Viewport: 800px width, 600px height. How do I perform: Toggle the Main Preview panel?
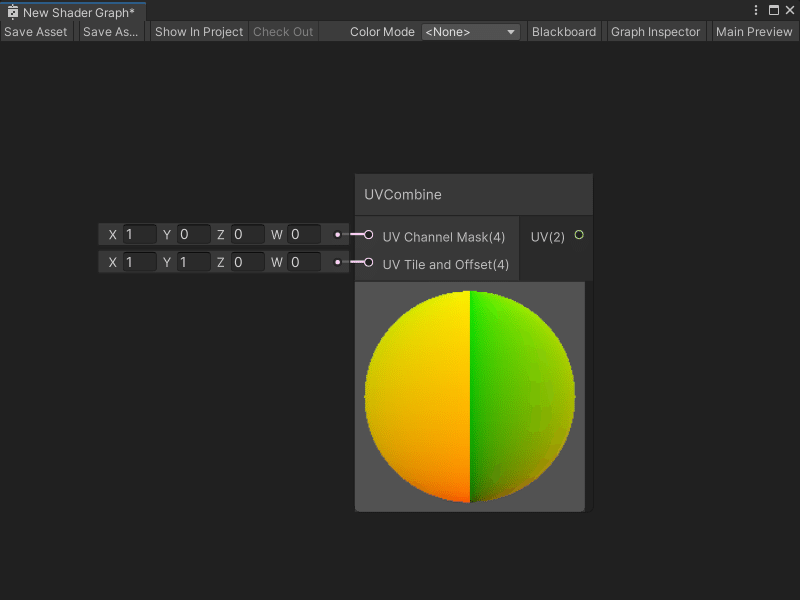pos(753,31)
